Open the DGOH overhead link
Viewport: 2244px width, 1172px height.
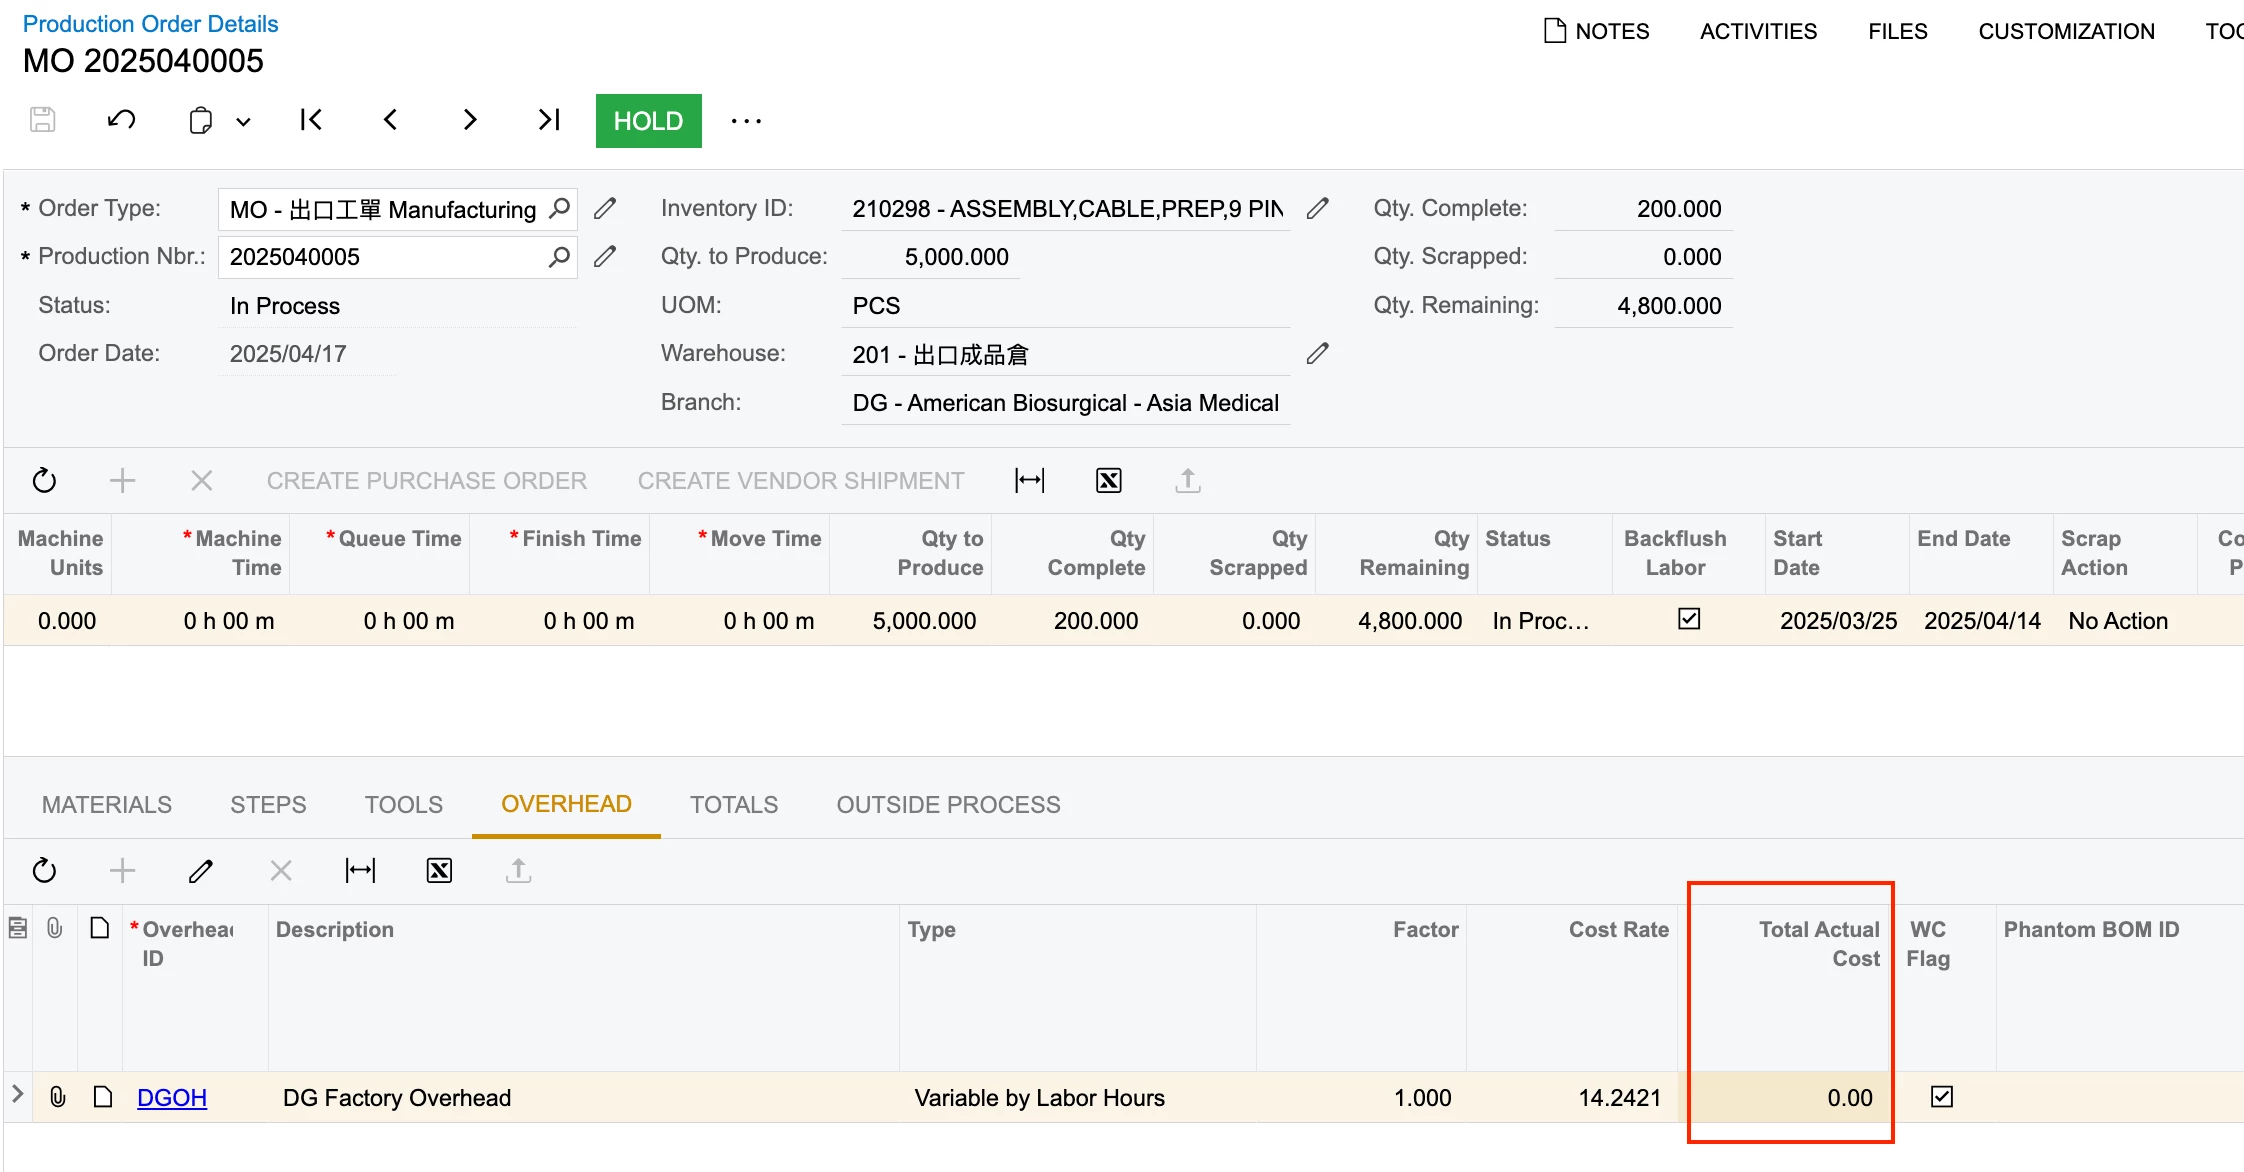172,1098
